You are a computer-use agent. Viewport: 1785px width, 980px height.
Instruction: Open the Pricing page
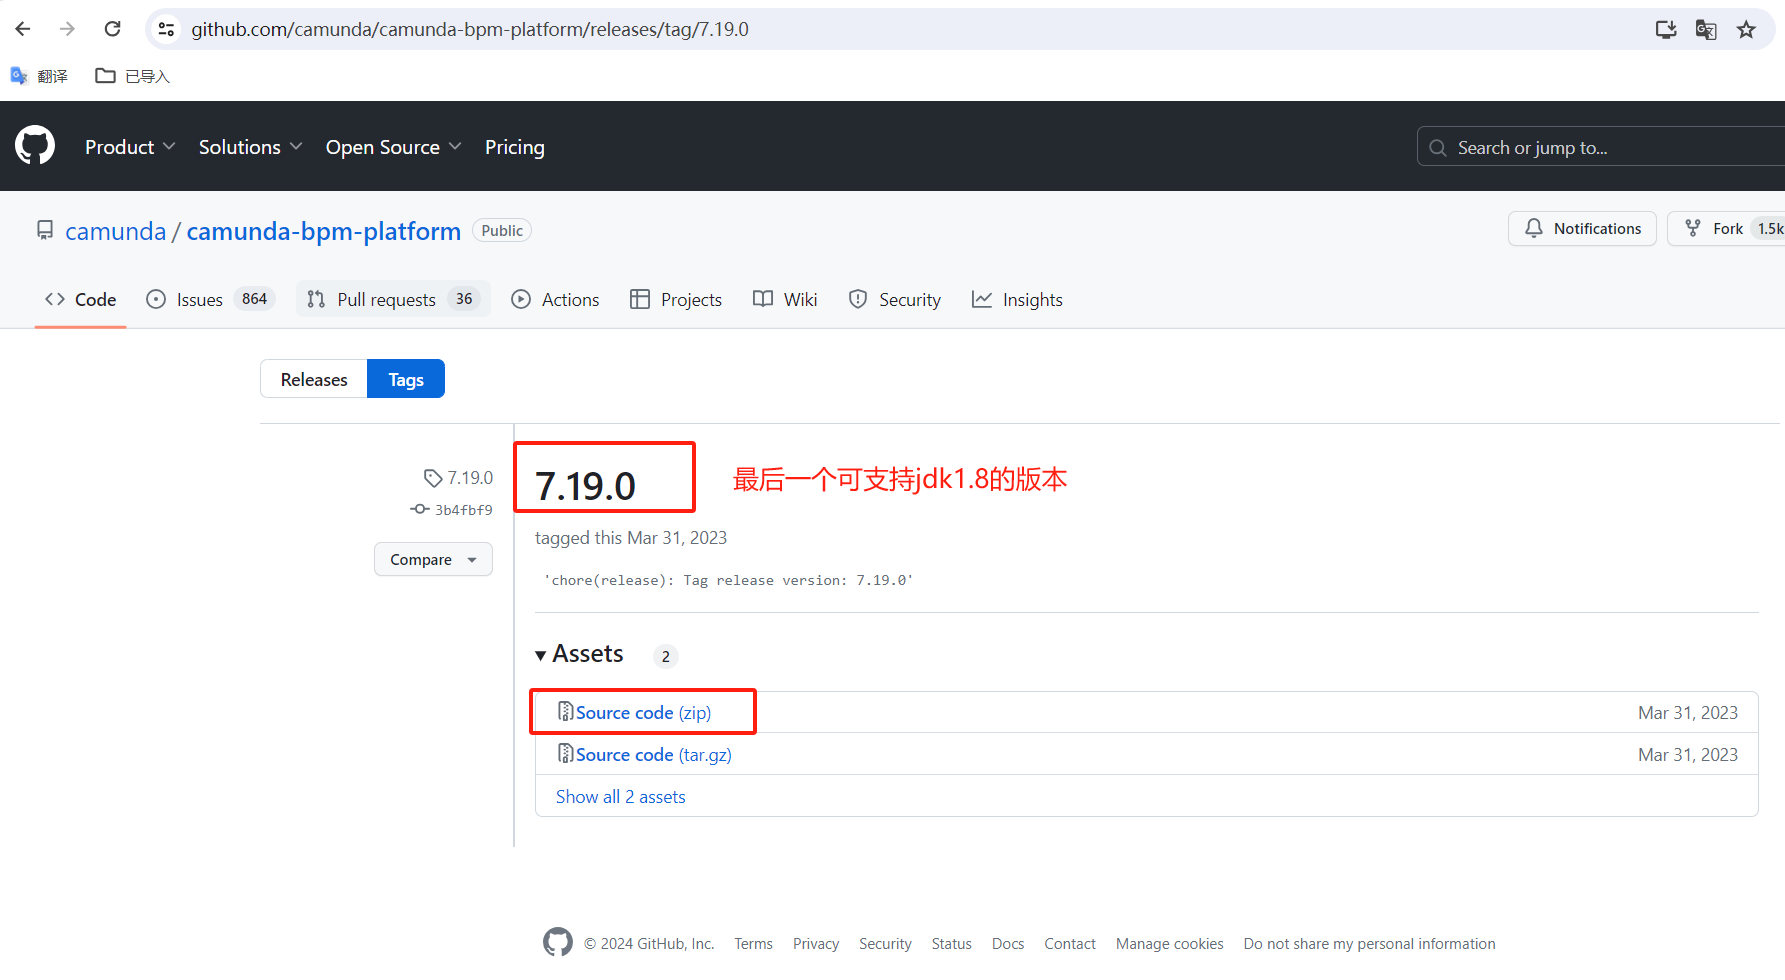[x=515, y=147]
